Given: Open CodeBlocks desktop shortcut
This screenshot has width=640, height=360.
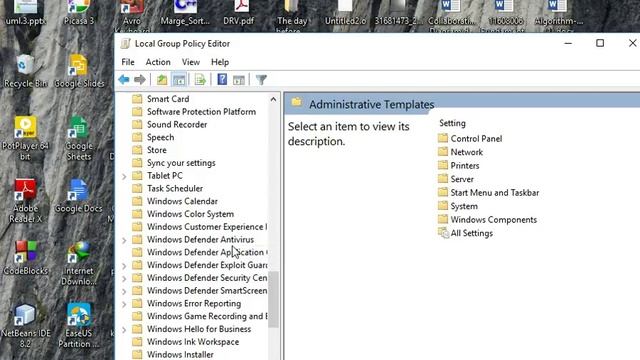Looking at the screenshot, I should (25, 258).
